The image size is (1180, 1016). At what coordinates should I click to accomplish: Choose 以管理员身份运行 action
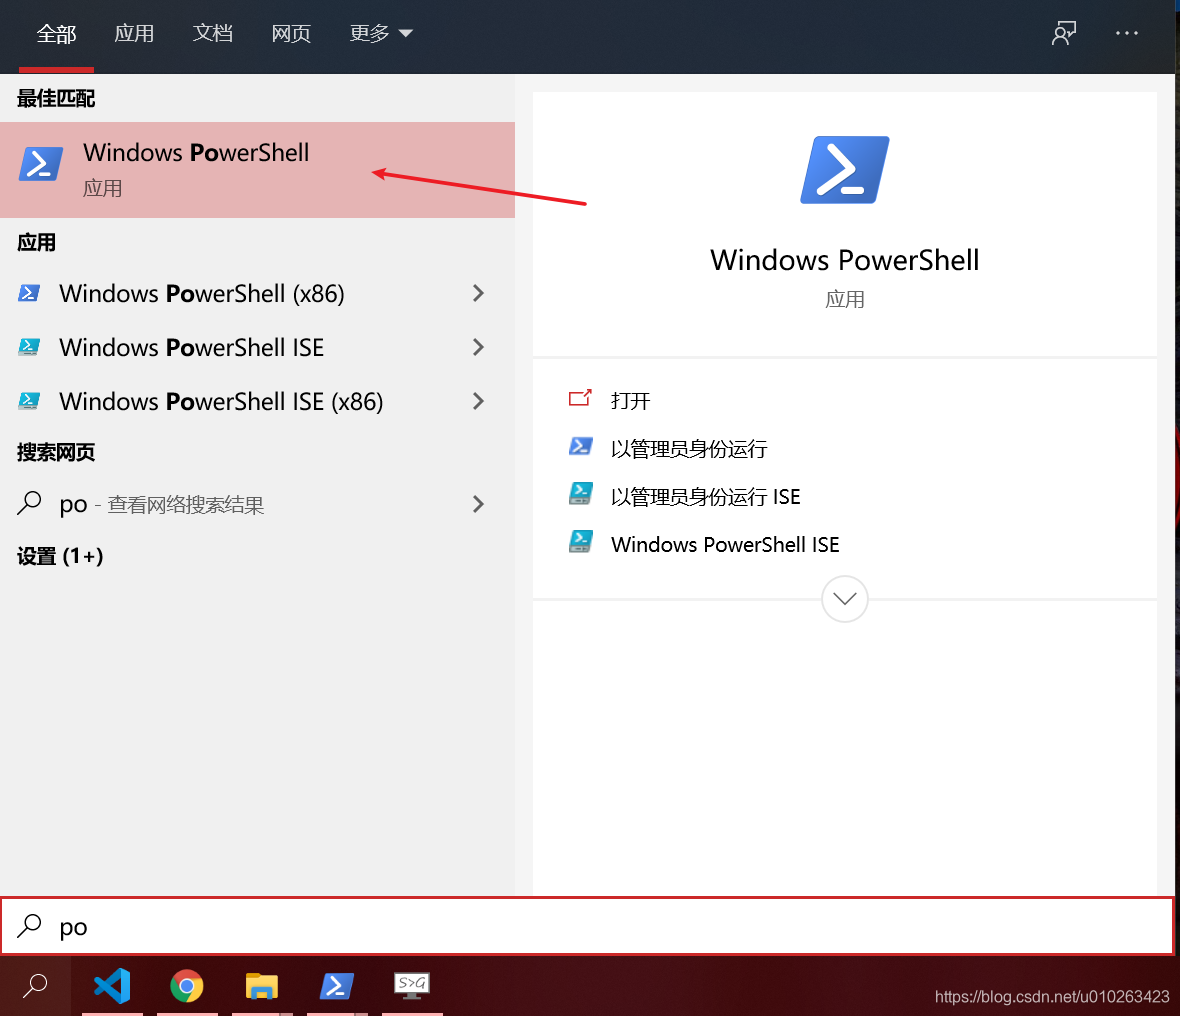[x=689, y=449]
